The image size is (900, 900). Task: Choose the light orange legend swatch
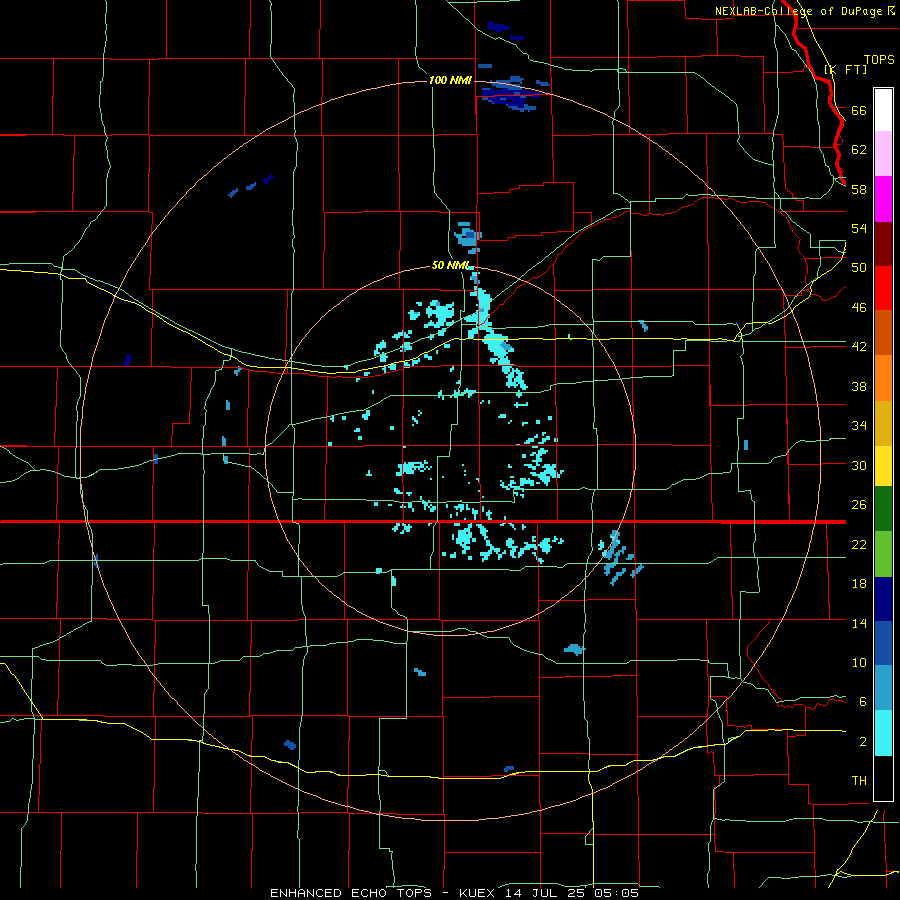pos(883,378)
